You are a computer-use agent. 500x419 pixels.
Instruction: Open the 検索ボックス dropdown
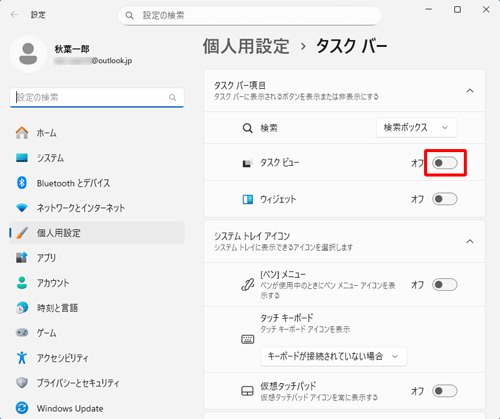pos(417,128)
